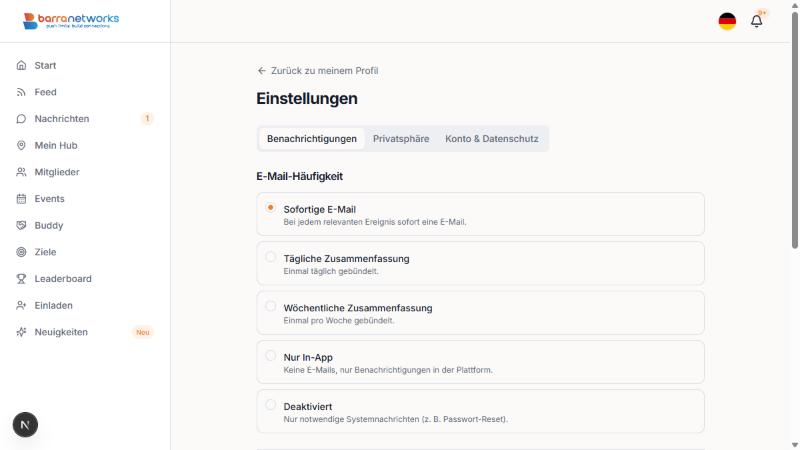
Task: Click the Mitglieder people icon
Action: pos(21,172)
